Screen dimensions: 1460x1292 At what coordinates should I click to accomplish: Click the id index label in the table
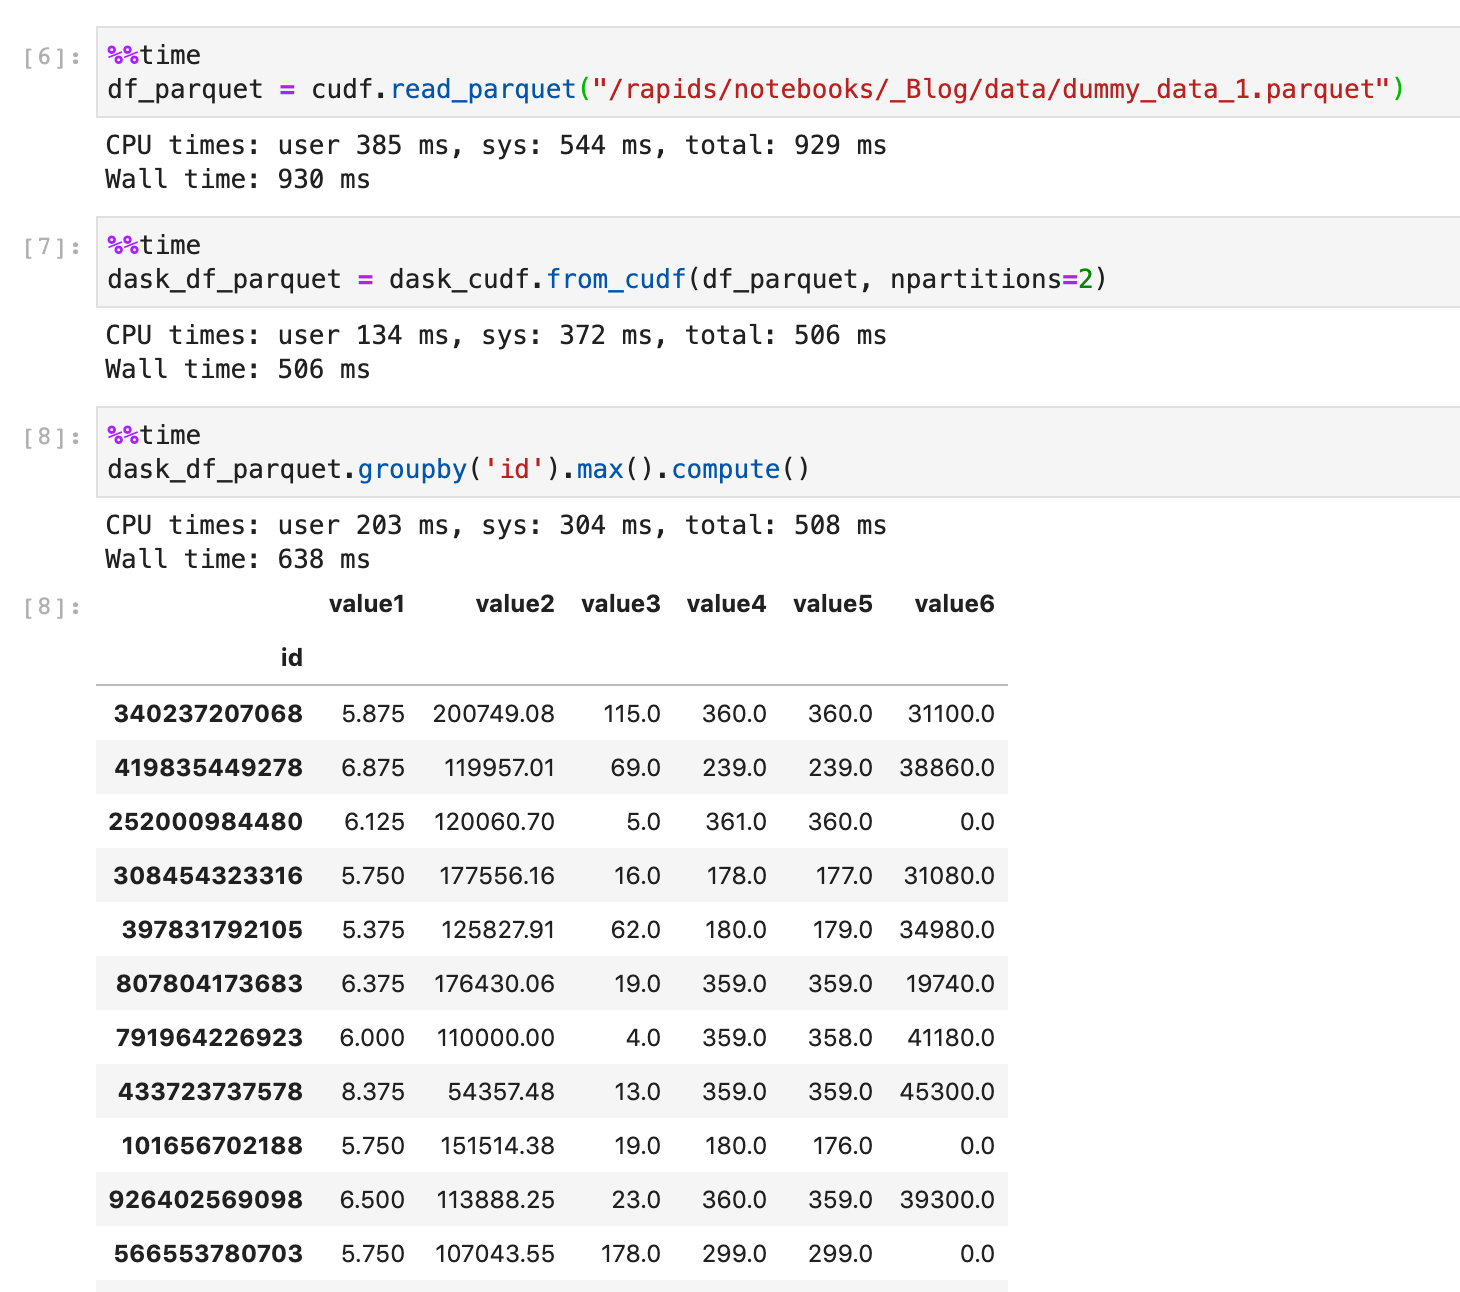291,657
